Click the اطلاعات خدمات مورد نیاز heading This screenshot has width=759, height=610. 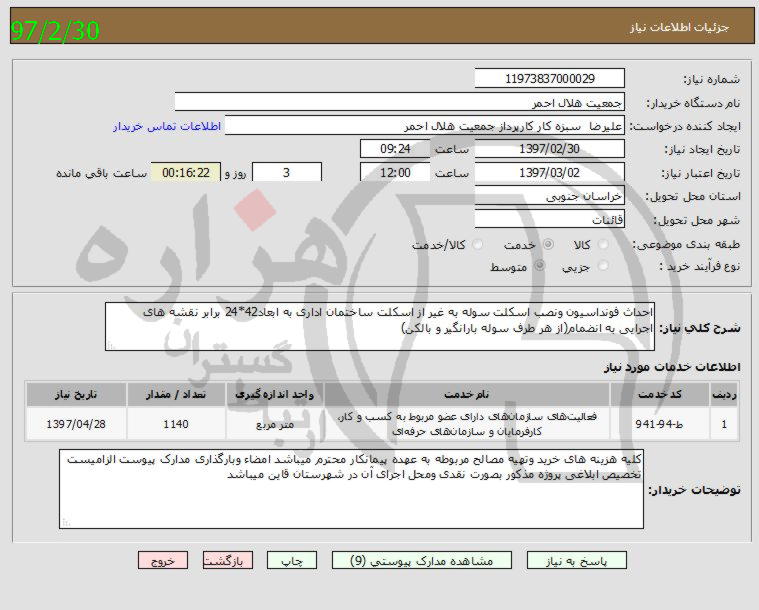673,367
